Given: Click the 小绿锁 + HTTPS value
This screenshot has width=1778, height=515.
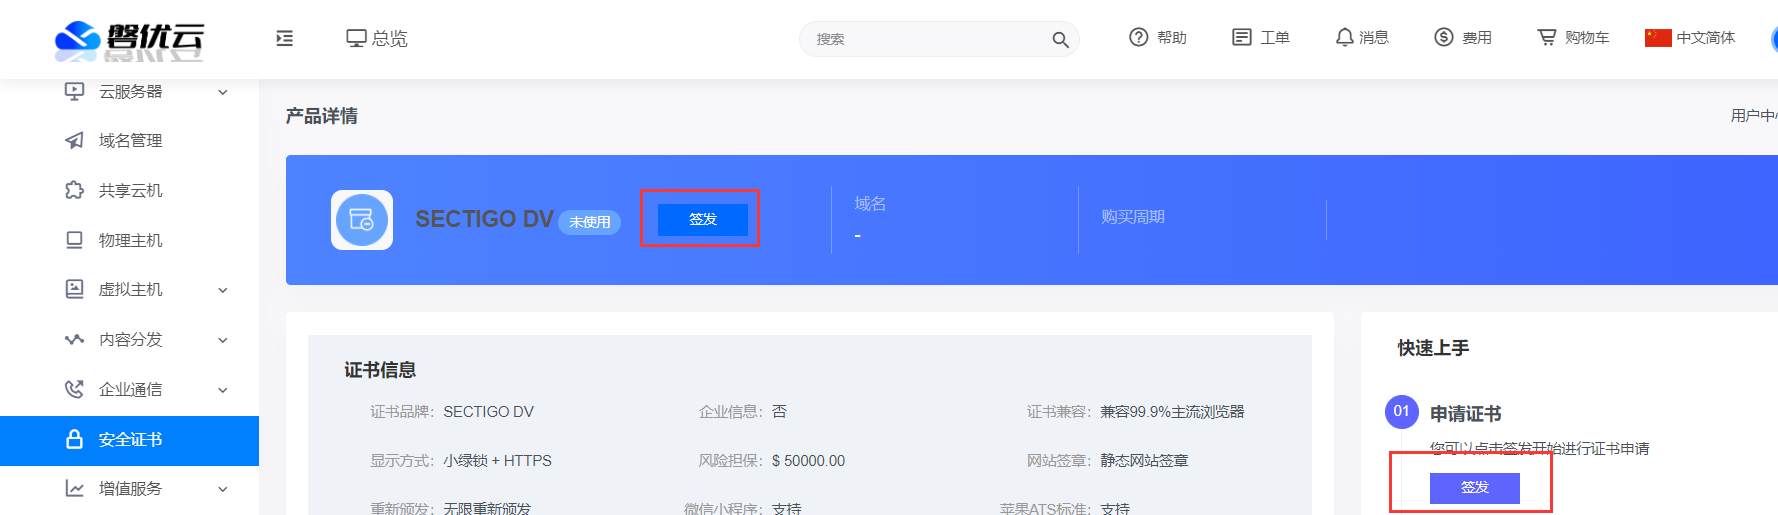Looking at the screenshot, I should pos(498,461).
